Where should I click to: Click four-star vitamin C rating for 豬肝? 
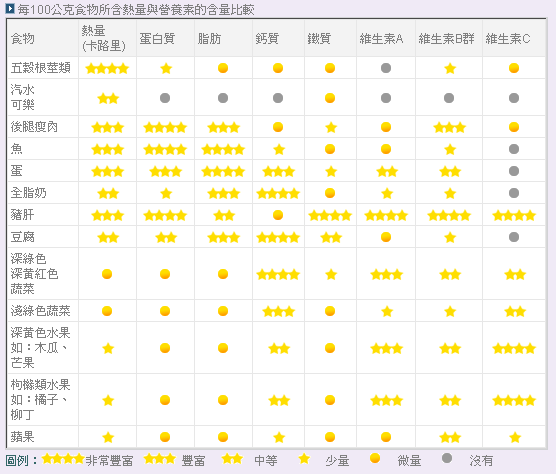point(514,216)
